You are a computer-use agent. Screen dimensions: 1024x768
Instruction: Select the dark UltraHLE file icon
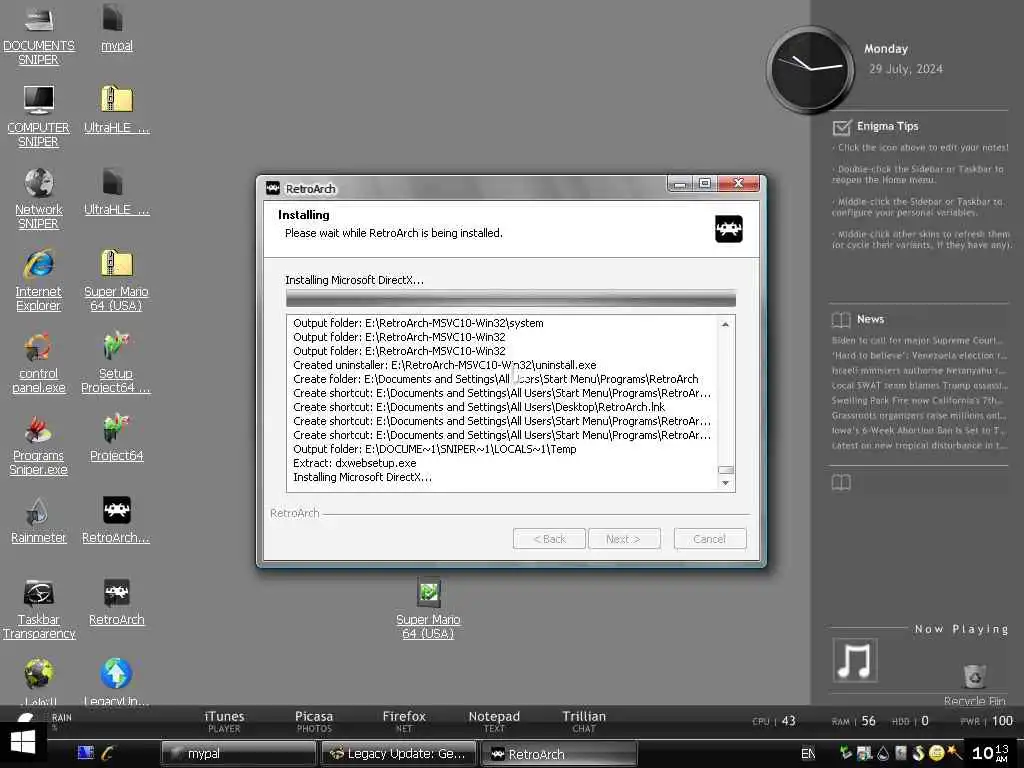[x=117, y=192]
